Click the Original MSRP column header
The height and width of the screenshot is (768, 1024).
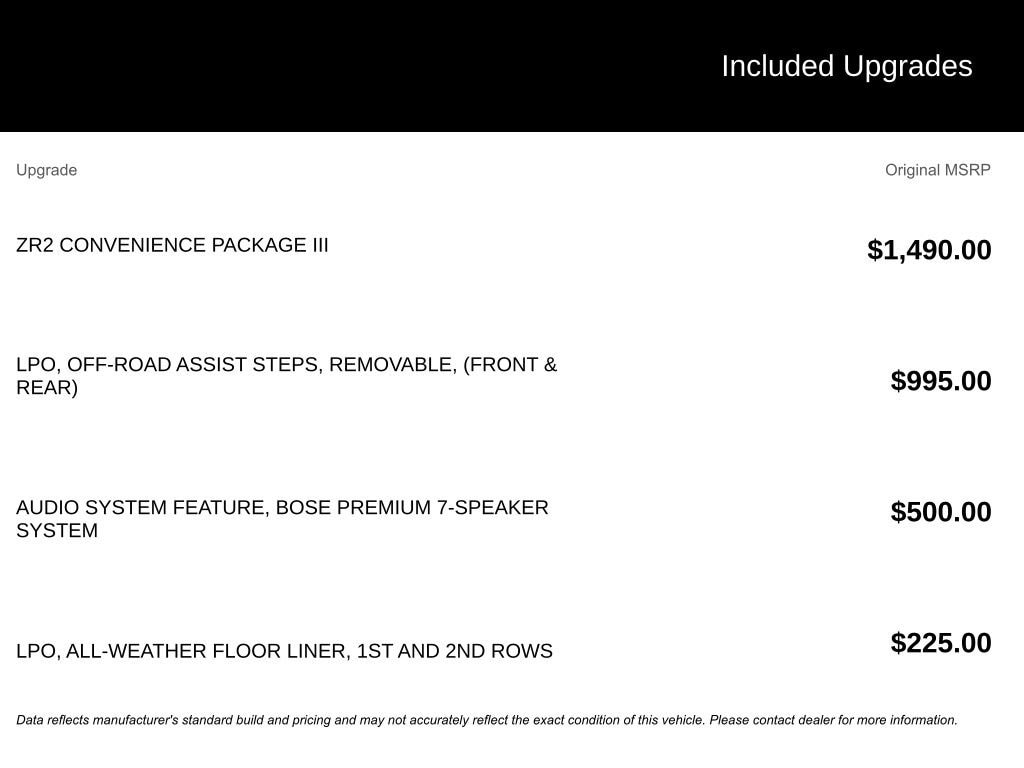click(937, 170)
